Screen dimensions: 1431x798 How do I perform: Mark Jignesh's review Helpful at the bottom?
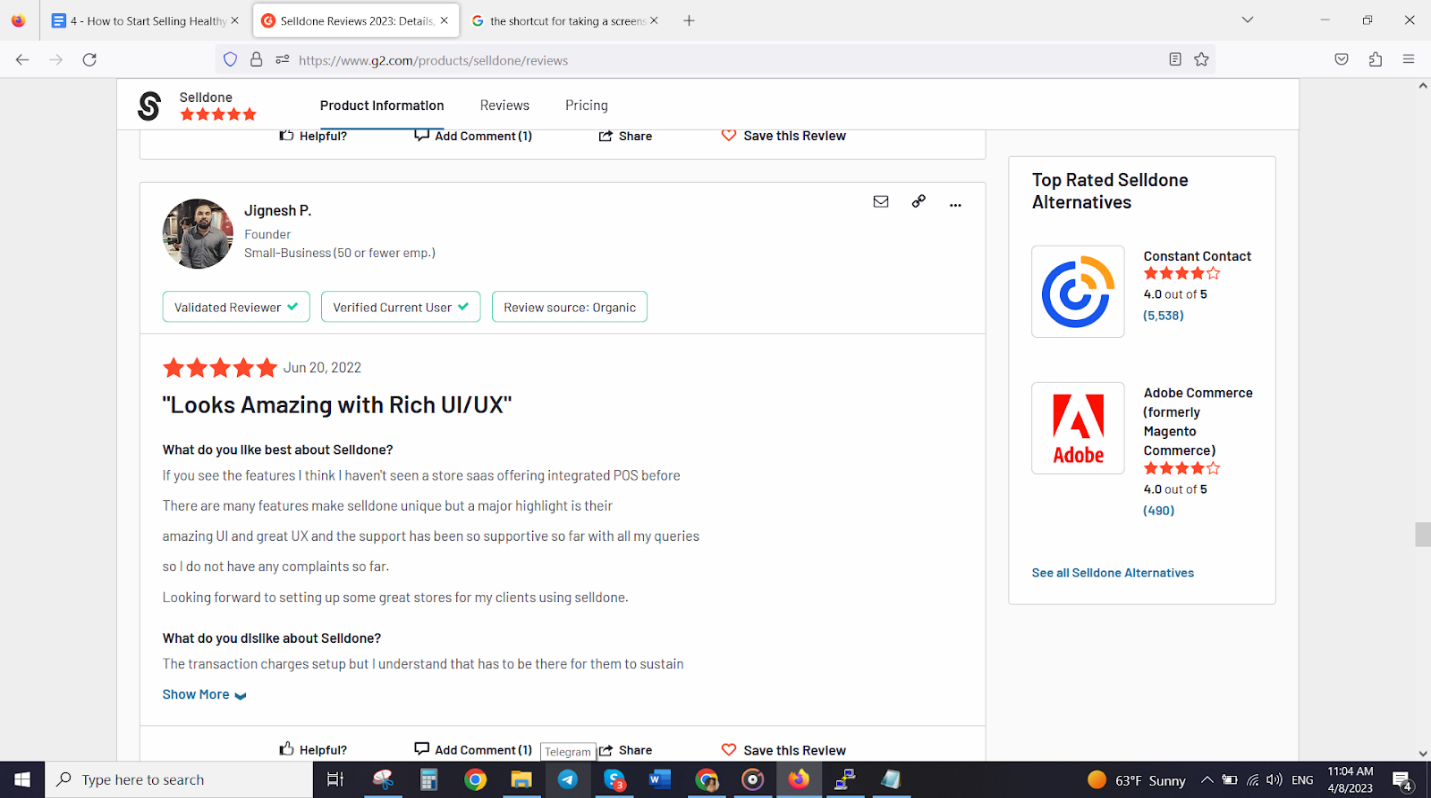[313, 750]
